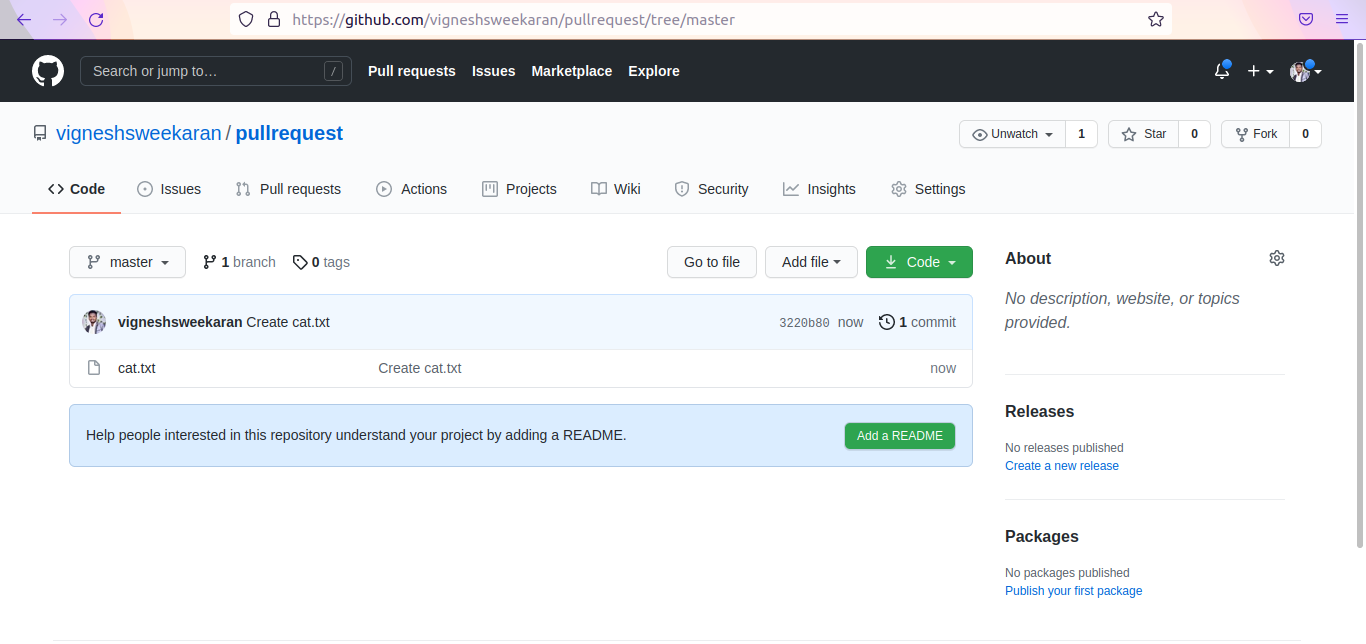Click the About section gear icon

(x=1276, y=258)
